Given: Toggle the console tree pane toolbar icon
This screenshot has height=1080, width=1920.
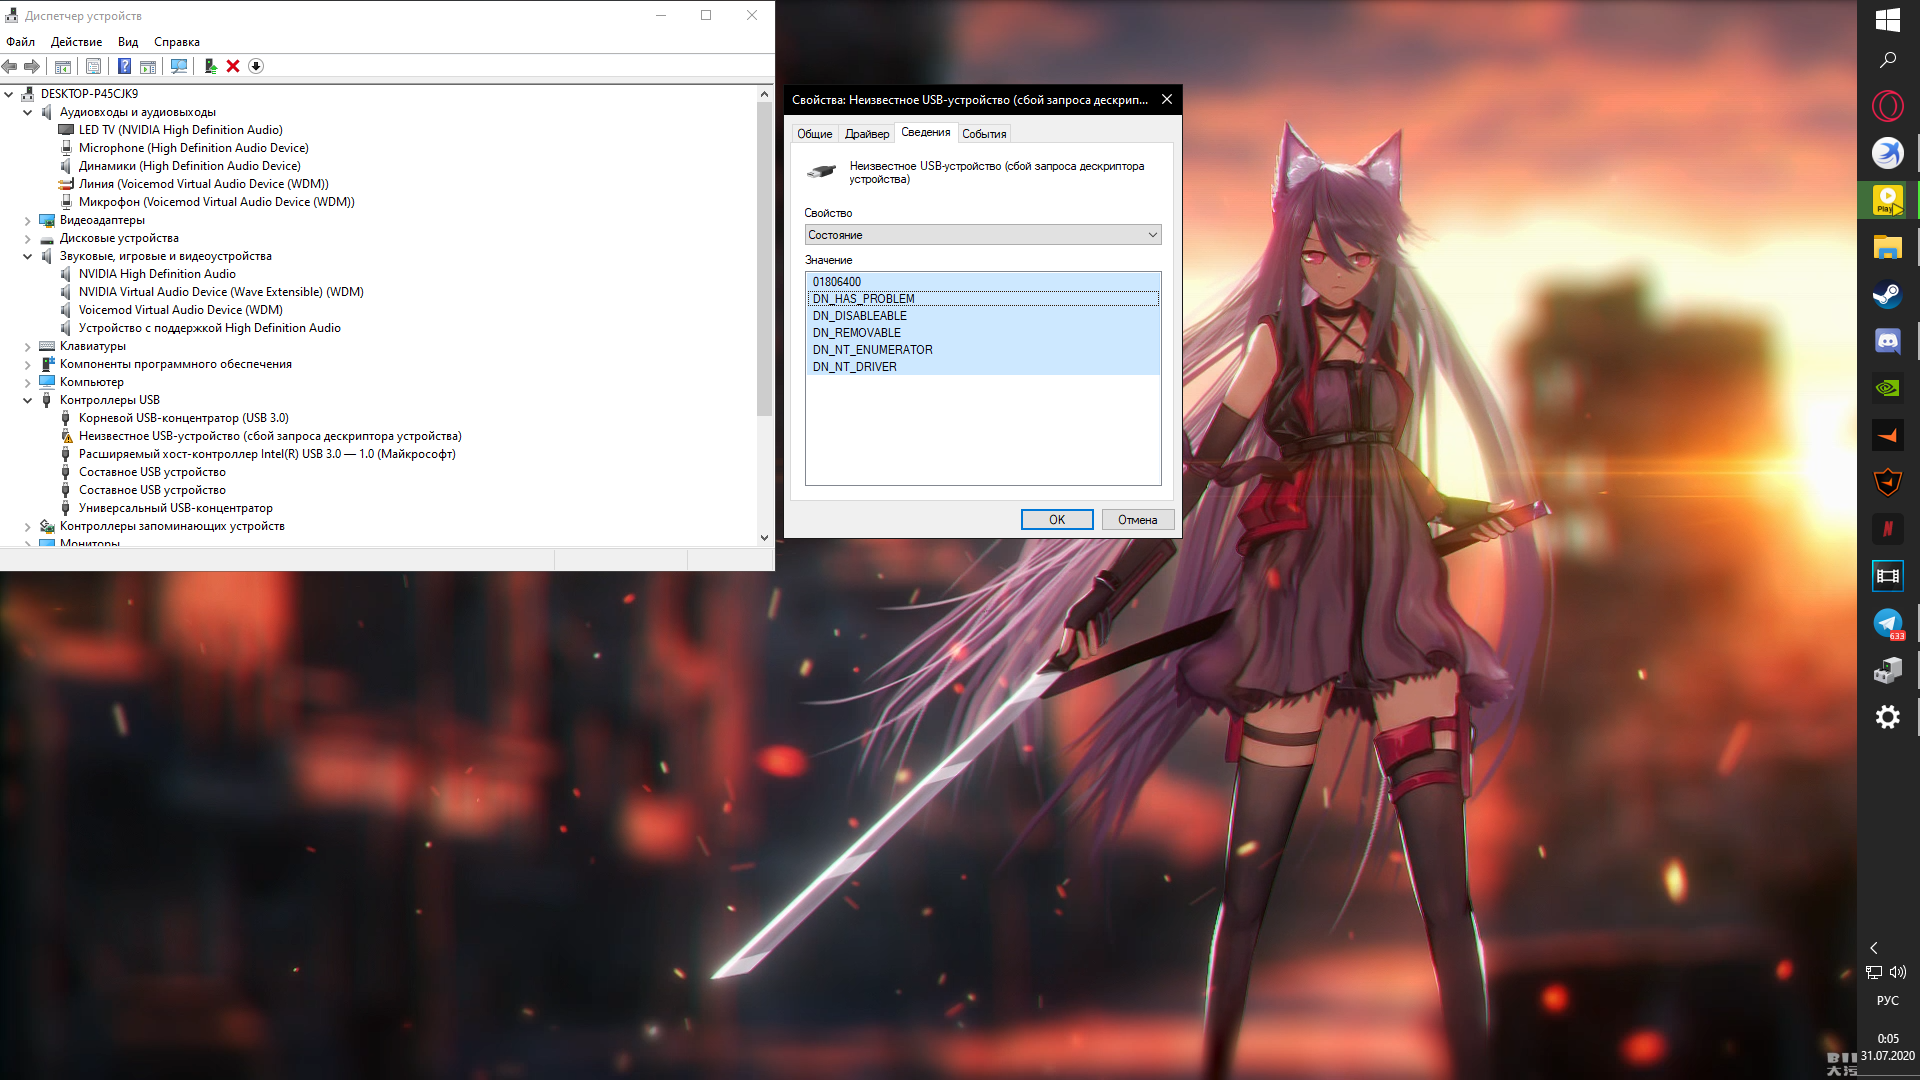Looking at the screenshot, I should tap(62, 66).
